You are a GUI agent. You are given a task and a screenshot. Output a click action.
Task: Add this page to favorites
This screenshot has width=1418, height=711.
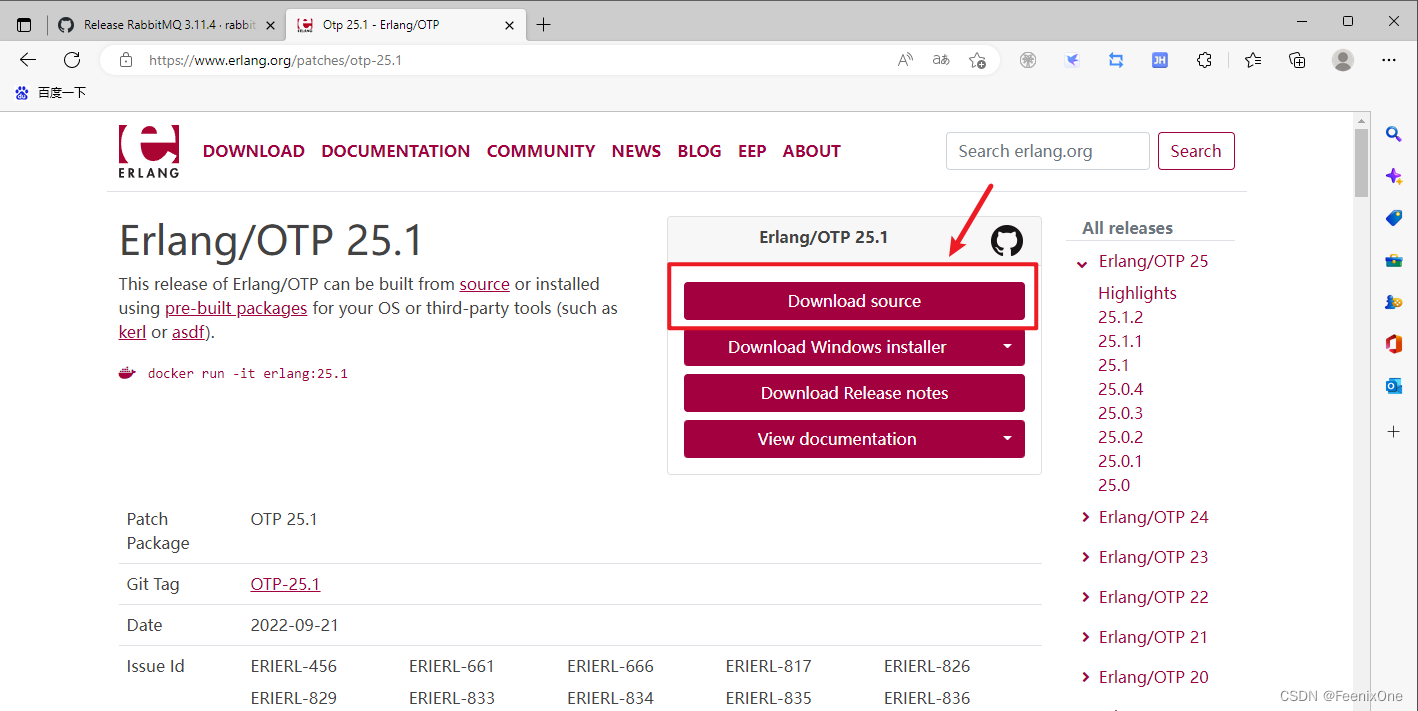(978, 60)
